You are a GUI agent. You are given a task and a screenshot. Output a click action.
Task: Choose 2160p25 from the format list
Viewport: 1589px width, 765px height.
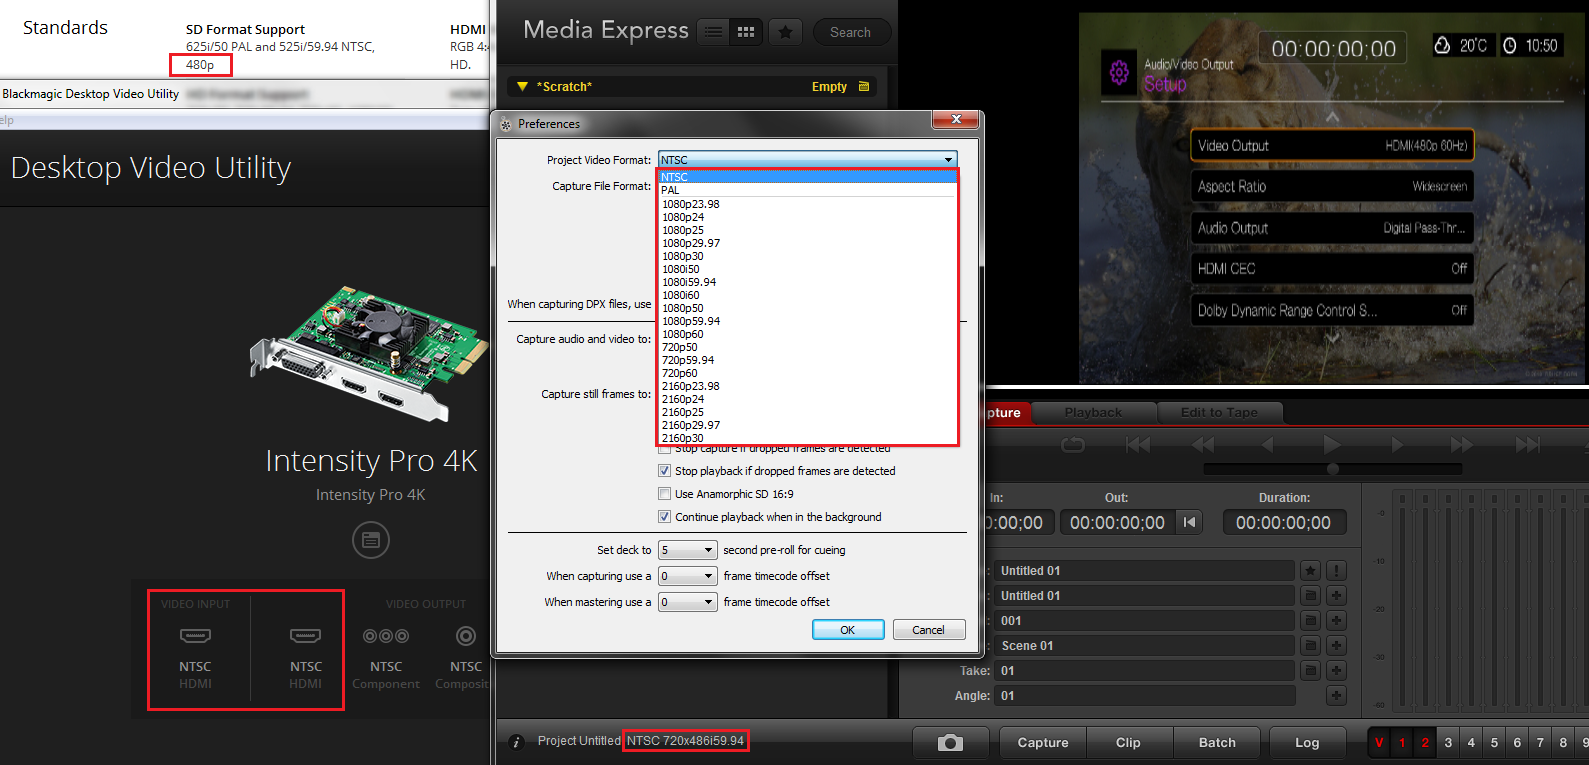[x=807, y=412]
